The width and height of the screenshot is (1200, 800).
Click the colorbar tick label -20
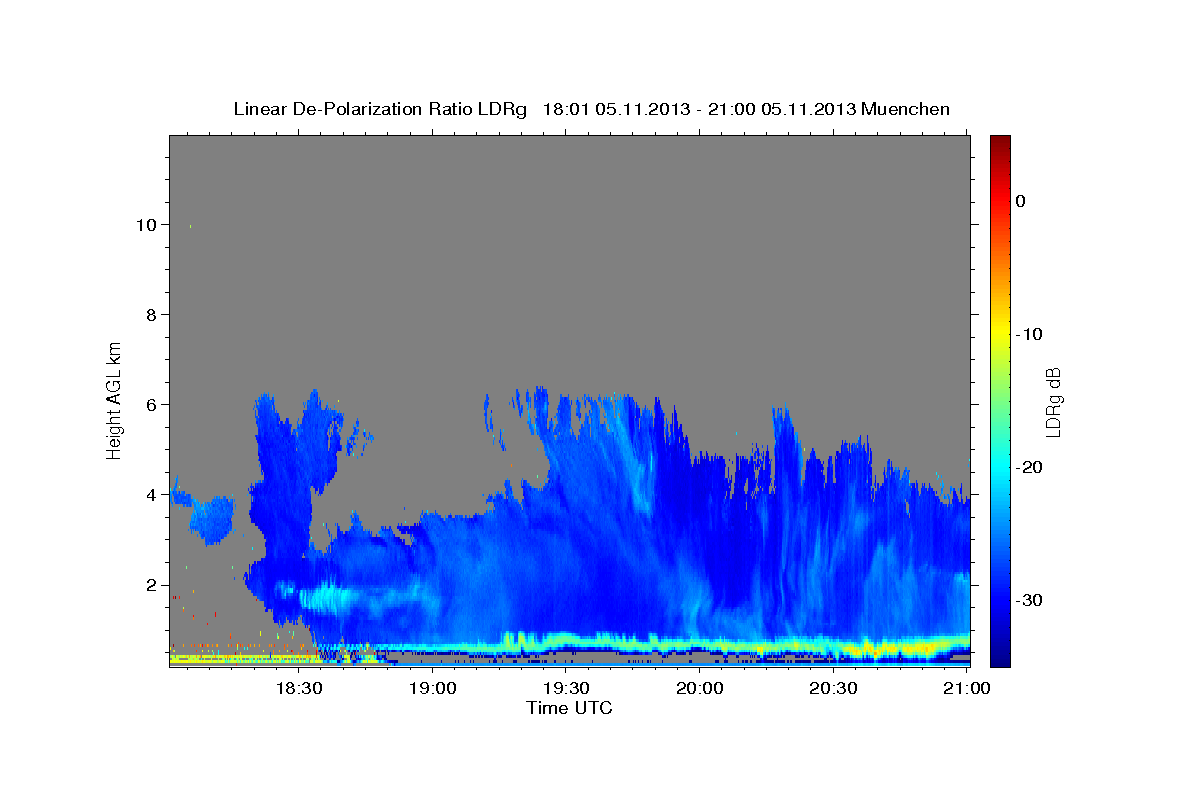click(x=1029, y=467)
